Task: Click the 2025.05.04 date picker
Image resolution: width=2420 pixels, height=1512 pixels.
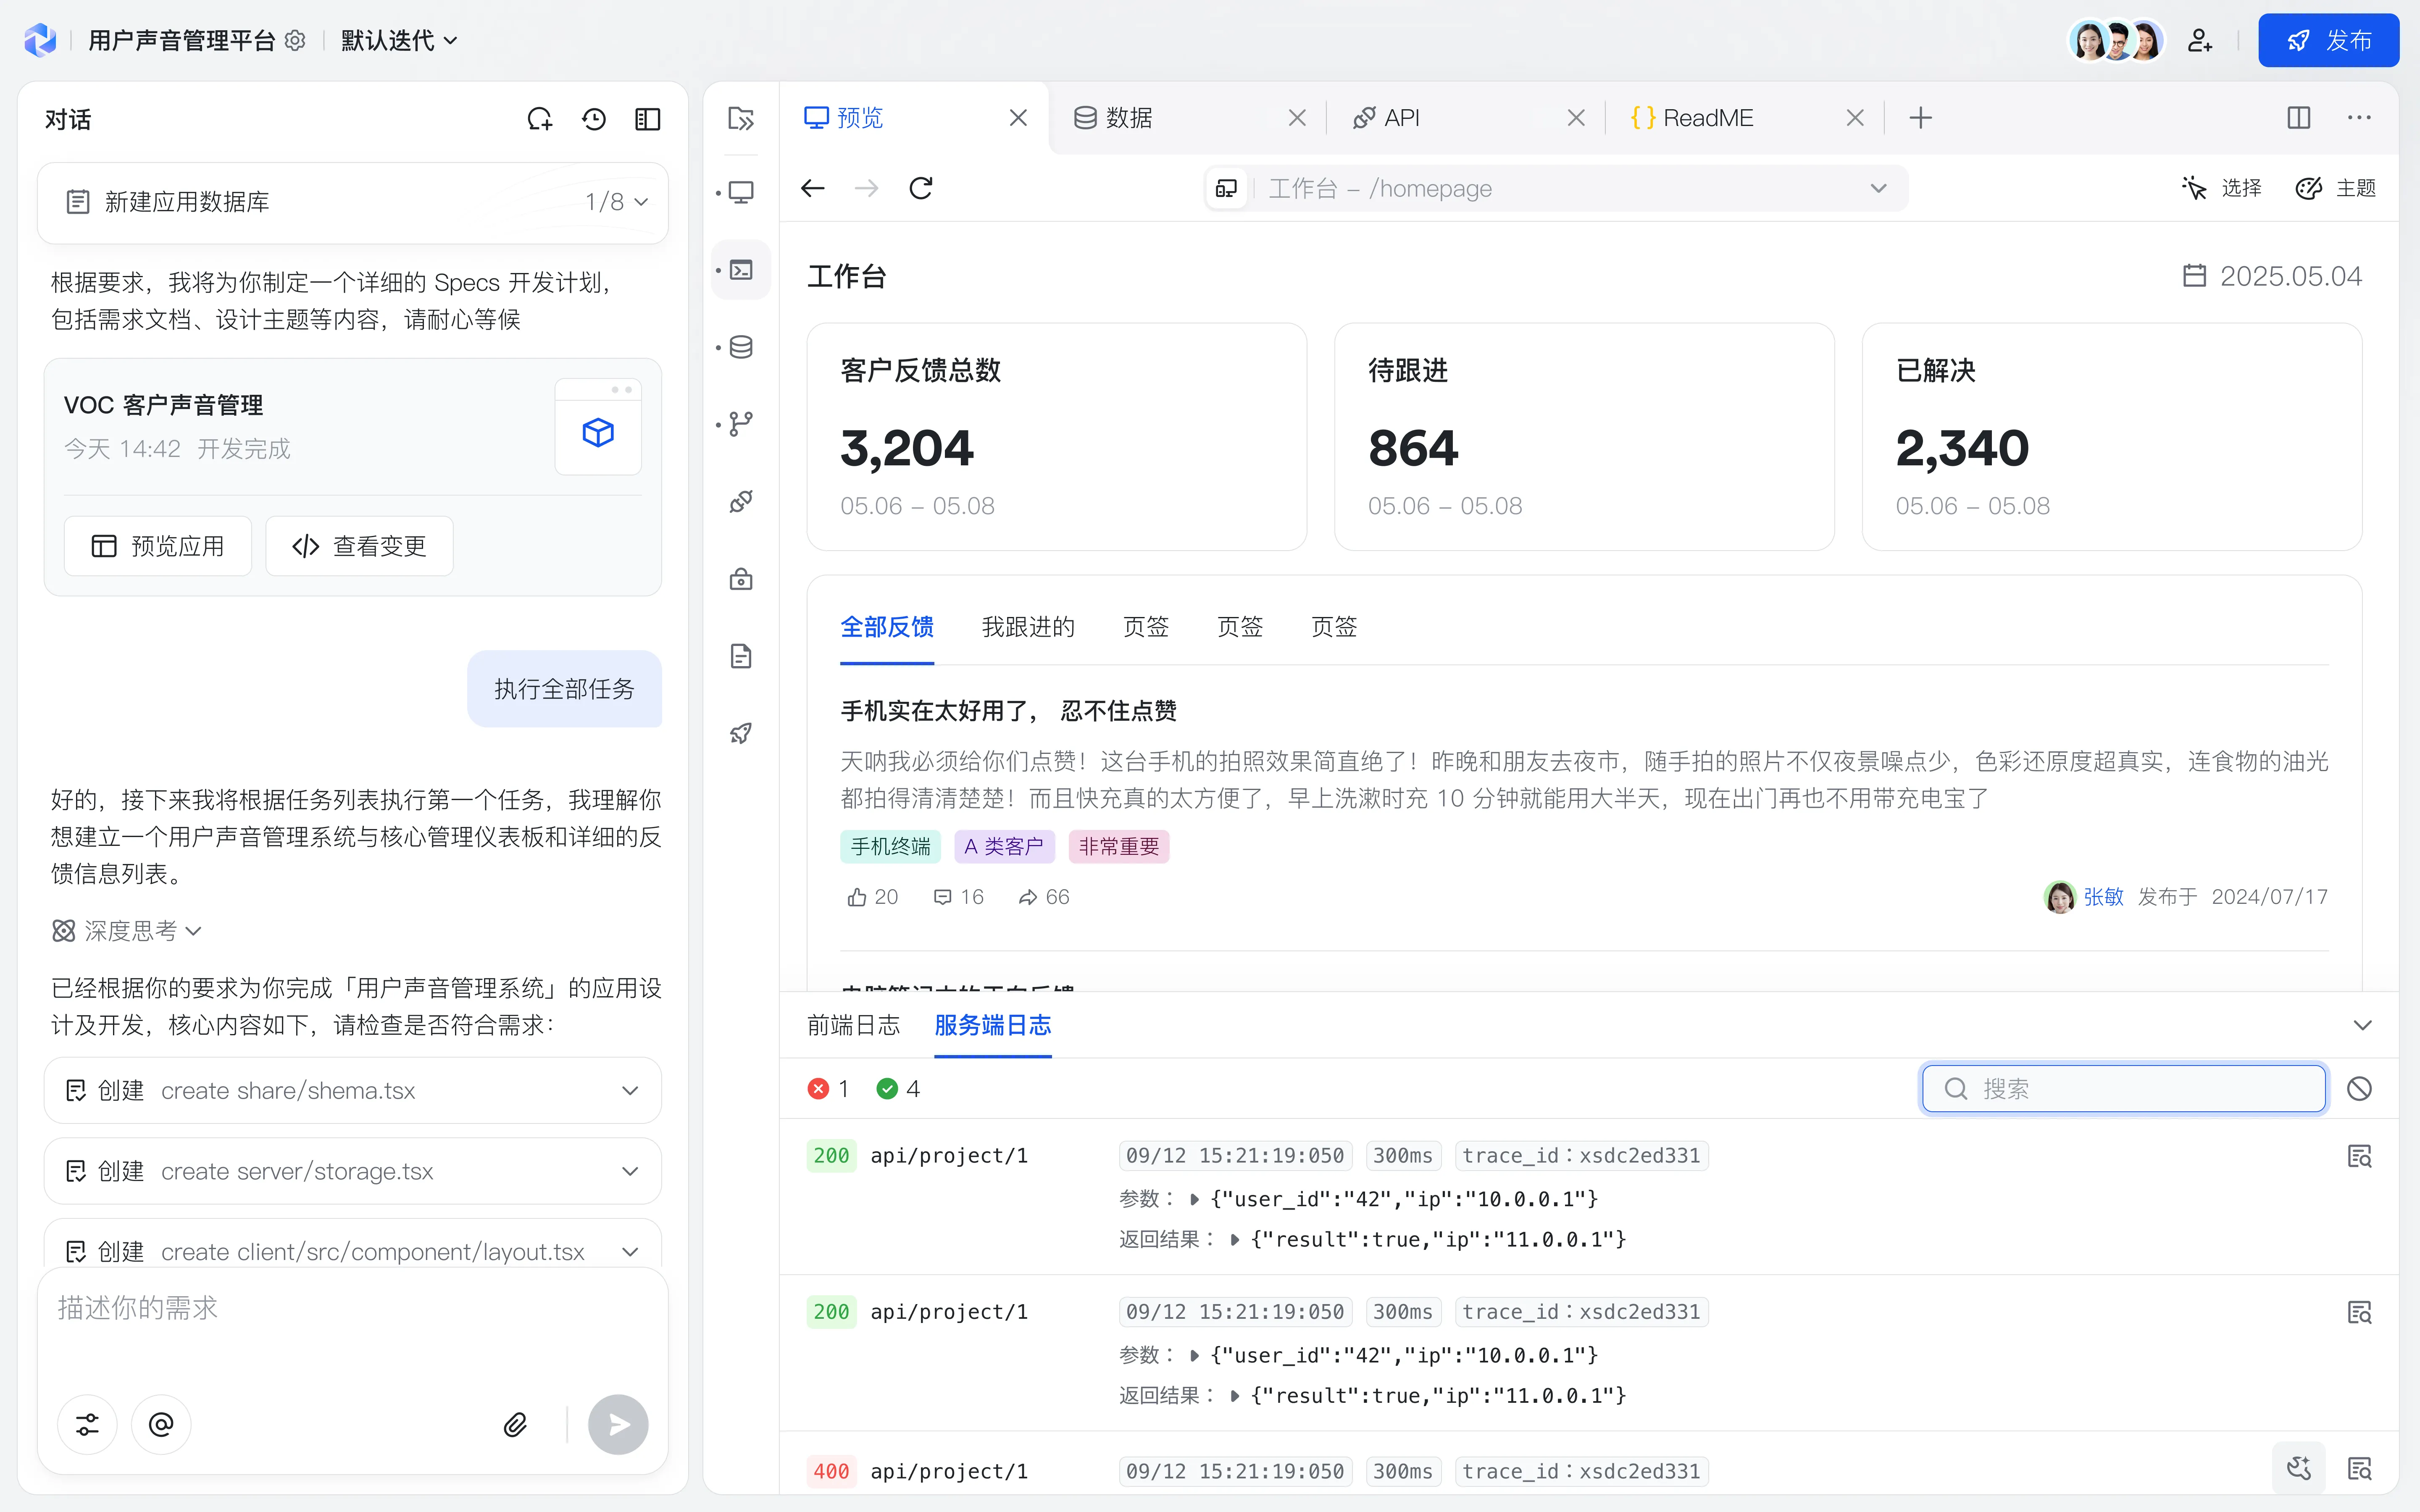Action: pyautogui.click(x=2272, y=276)
